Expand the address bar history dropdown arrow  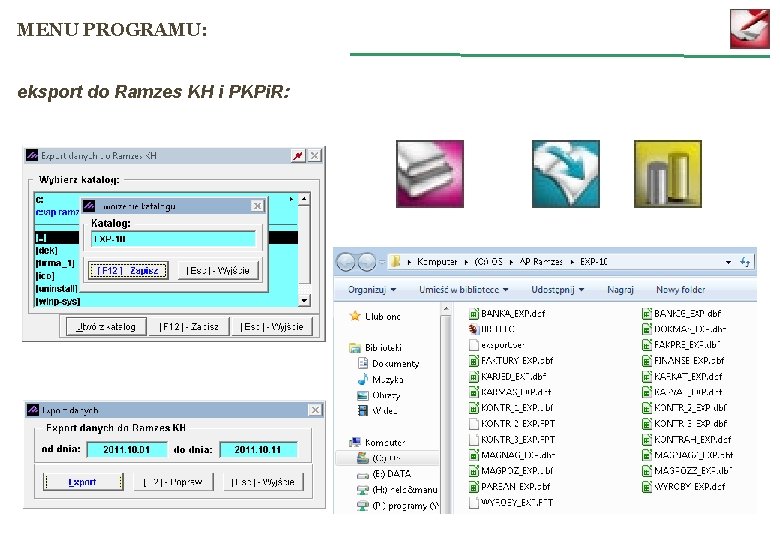pyautogui.click(x=728, y=262)
